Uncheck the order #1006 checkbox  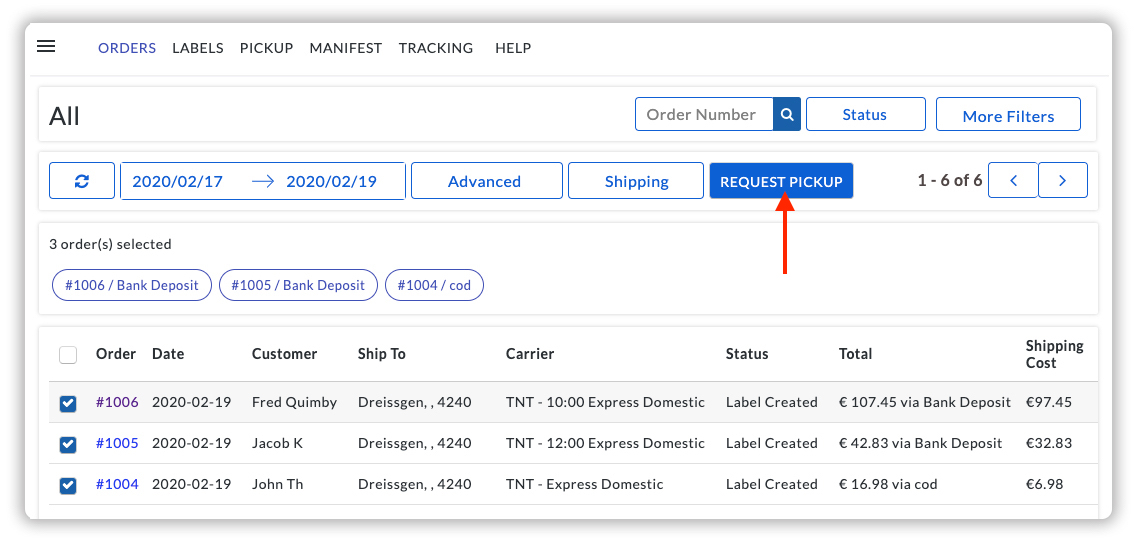67,403
